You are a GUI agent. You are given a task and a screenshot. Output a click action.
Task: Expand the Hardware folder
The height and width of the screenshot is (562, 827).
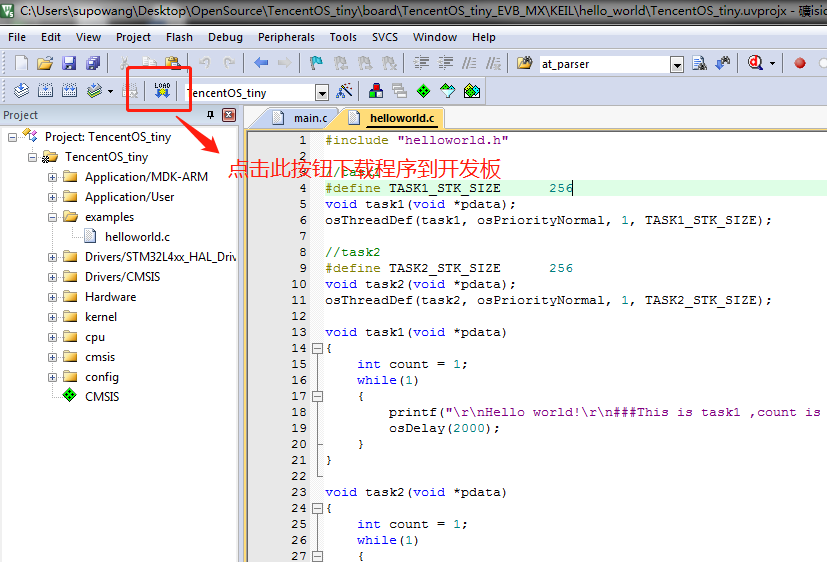(x=52, y=298)
